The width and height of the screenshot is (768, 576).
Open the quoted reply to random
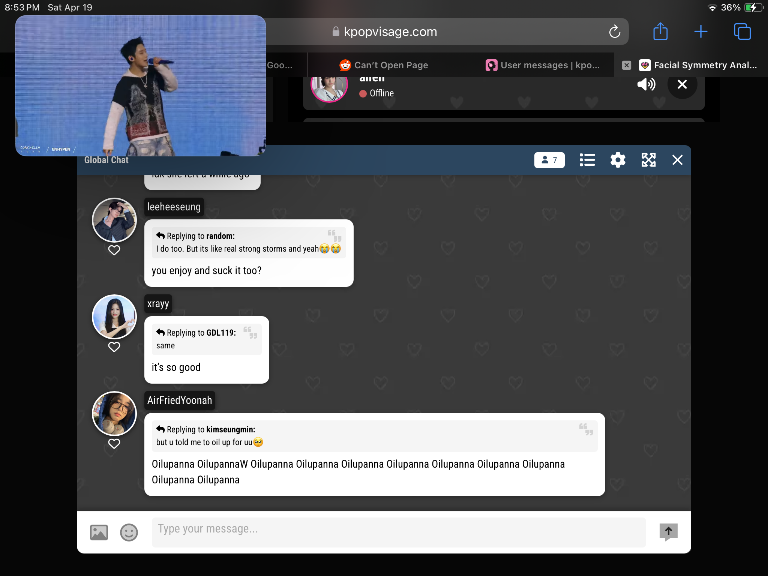(248, 242)
